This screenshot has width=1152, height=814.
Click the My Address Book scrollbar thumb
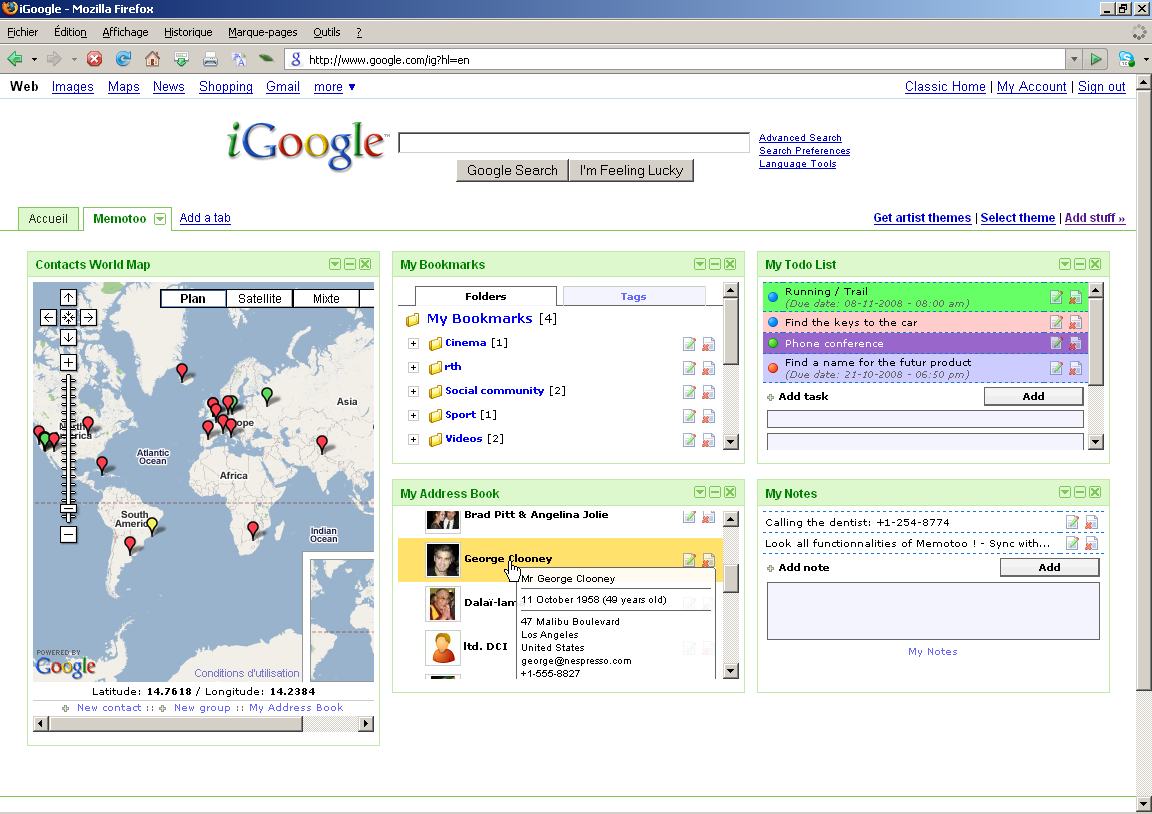coord(730,578)
